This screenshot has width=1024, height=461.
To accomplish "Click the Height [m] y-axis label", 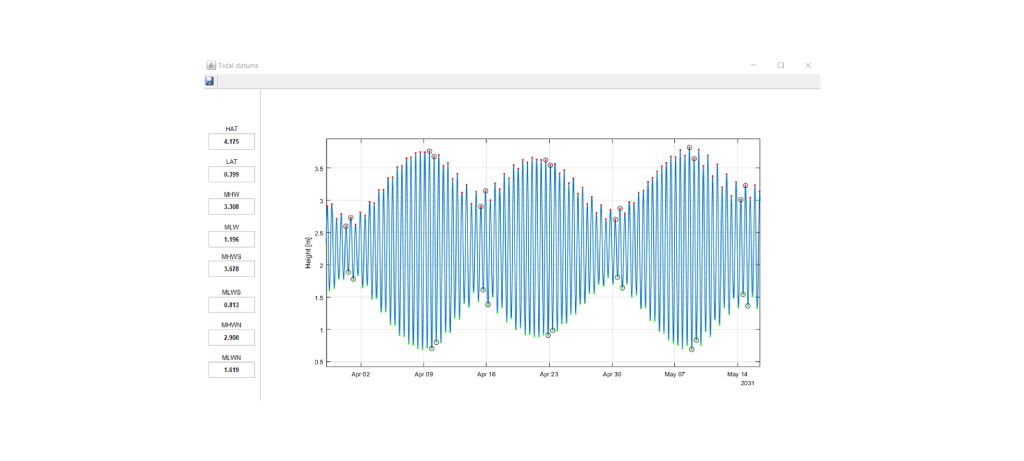I will click(308, 253).
